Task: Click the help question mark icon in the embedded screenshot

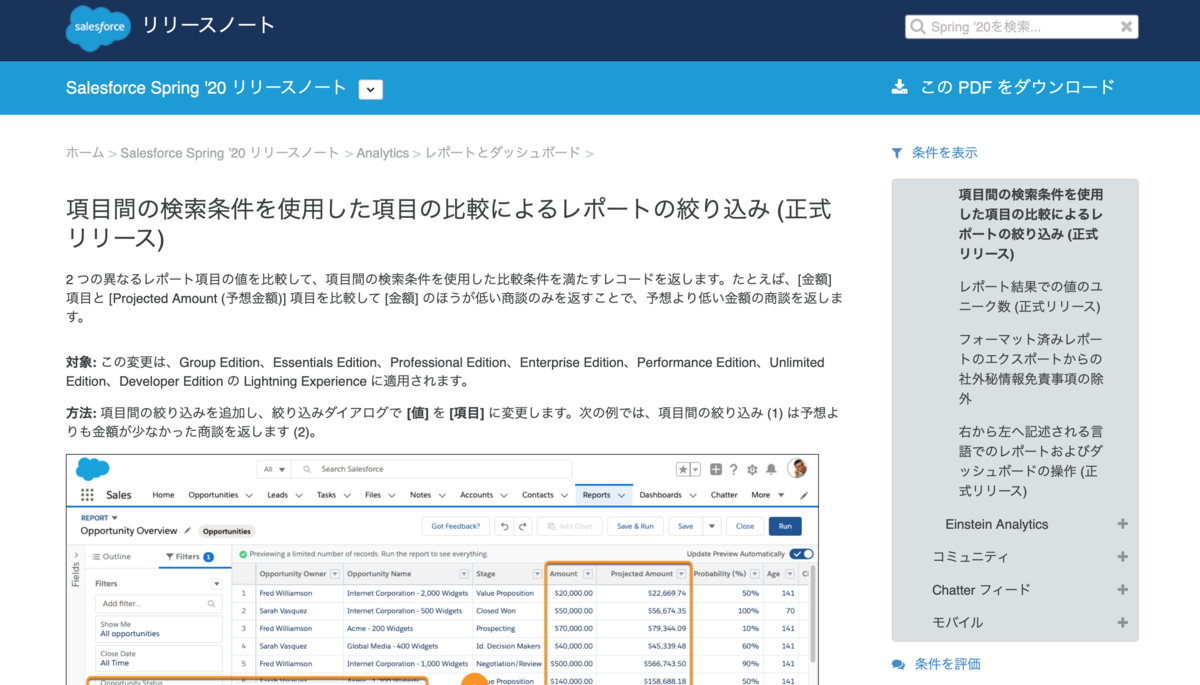Action: coord(734,469)
